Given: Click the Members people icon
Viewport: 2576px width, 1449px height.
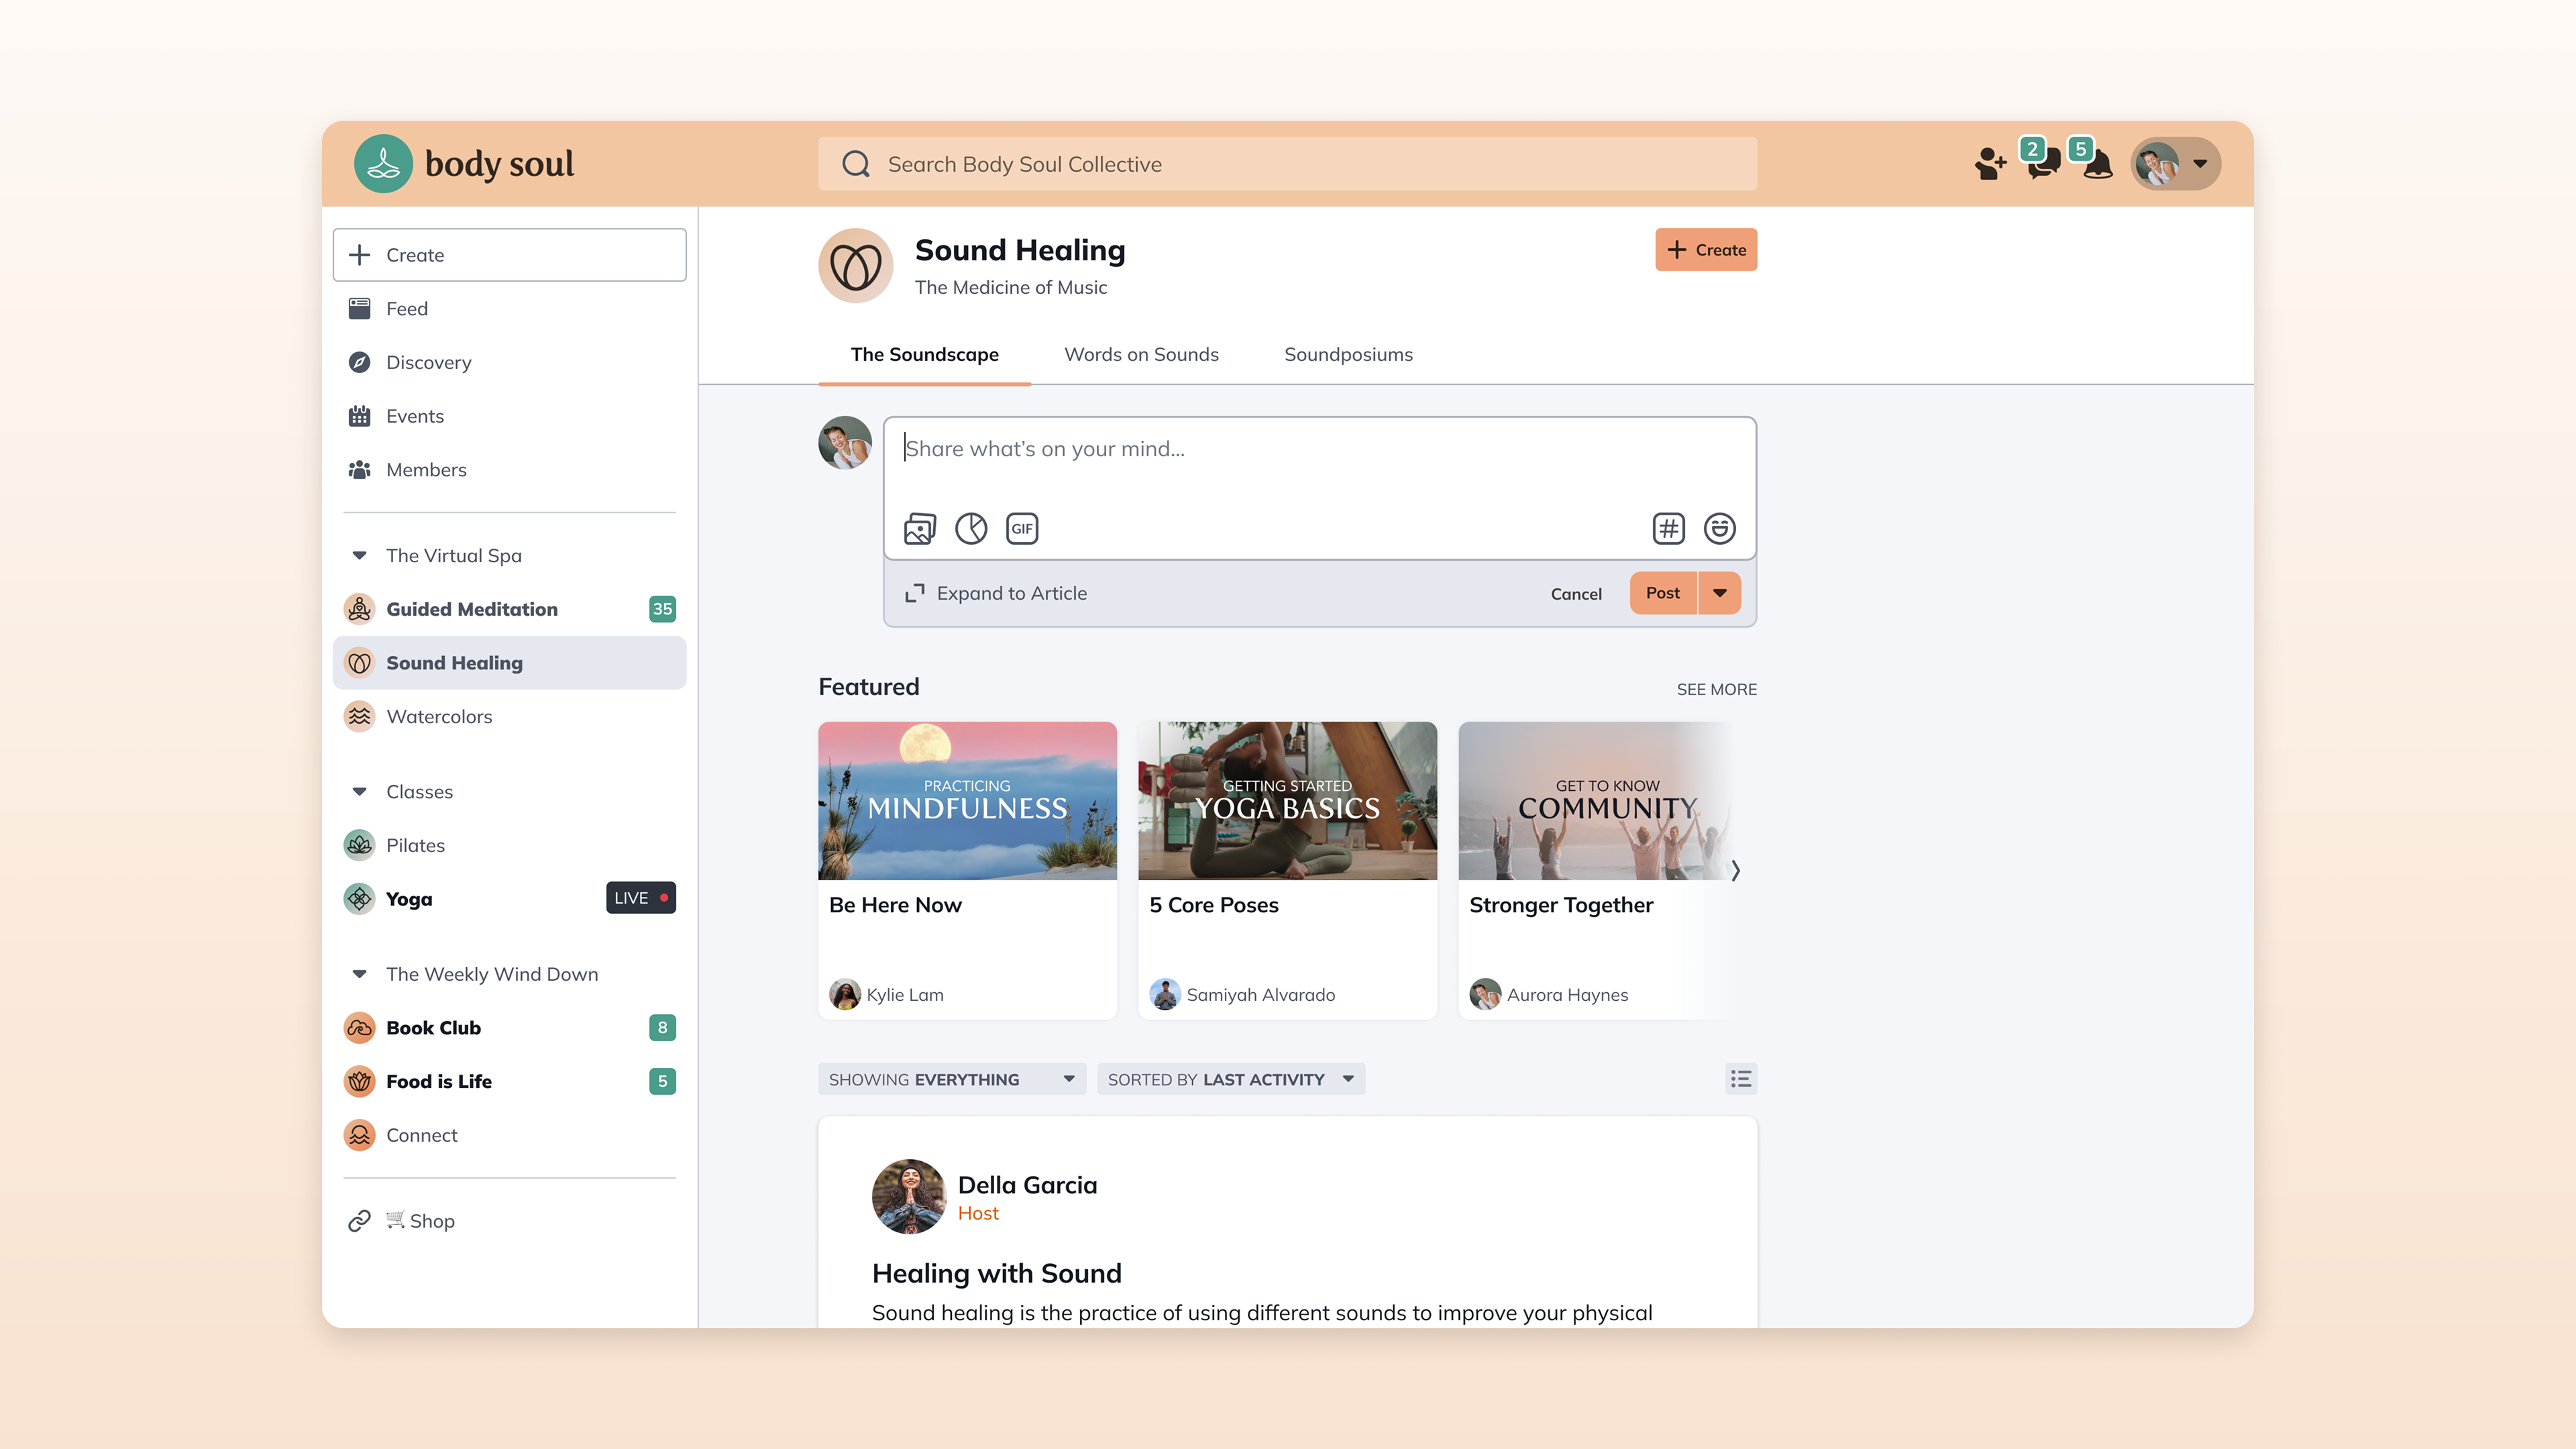Looking at the screenshot, I should click(359, 469).
